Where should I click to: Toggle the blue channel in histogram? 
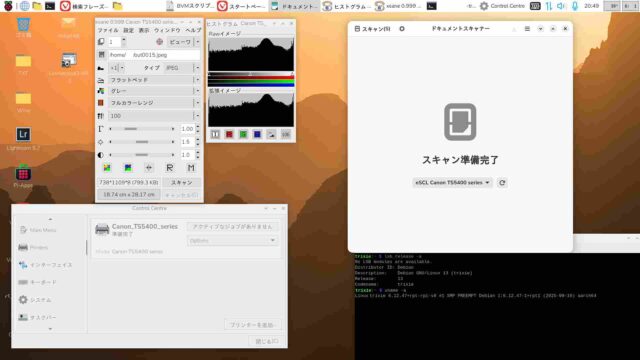click(257, 134)
